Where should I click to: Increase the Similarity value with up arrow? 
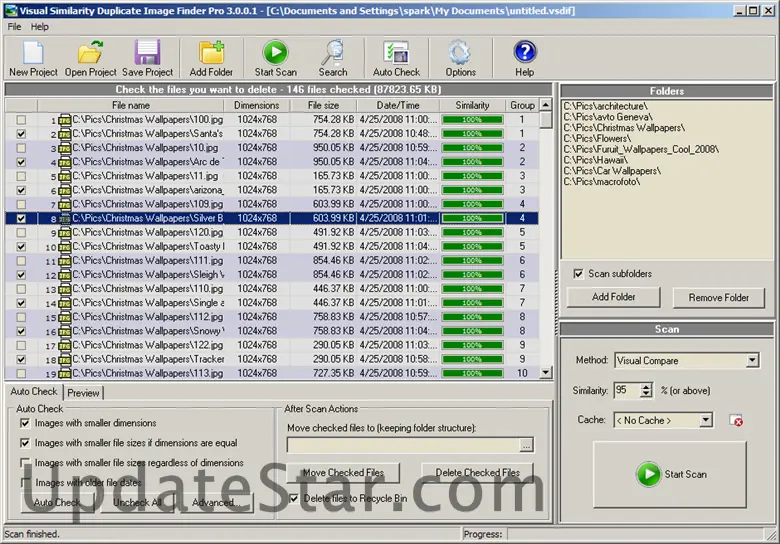click(646, 387)
